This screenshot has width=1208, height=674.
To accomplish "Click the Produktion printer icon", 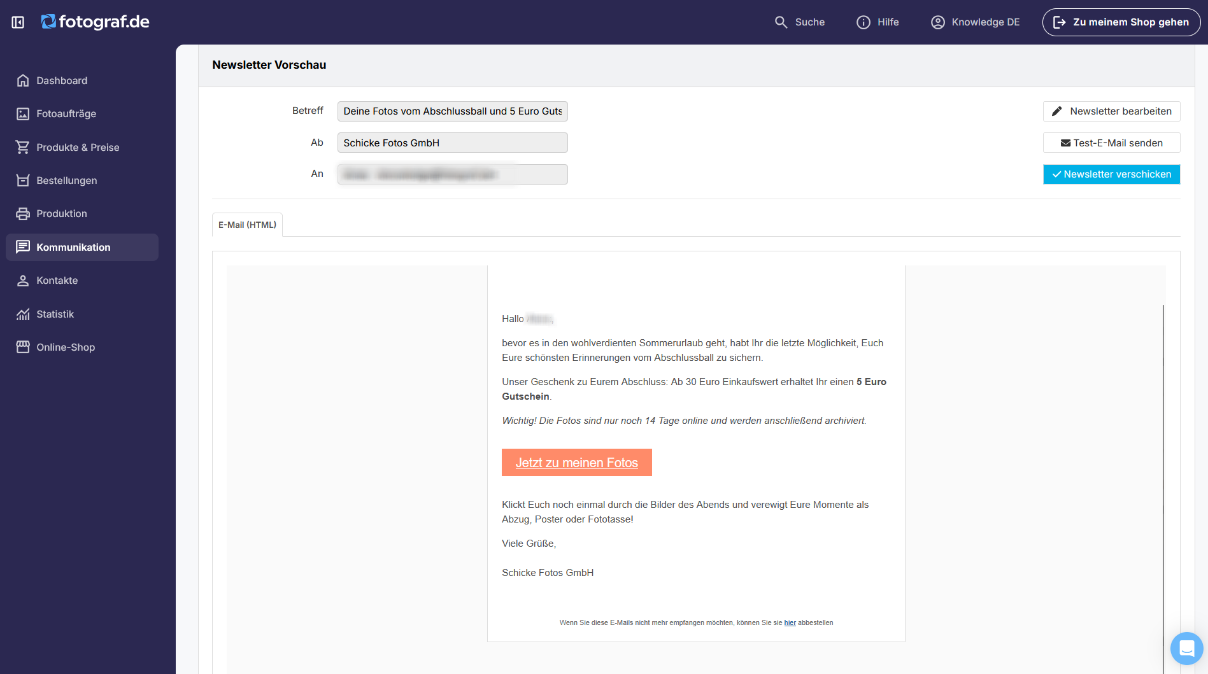I will pyautogui.click(x=23, y=214).
